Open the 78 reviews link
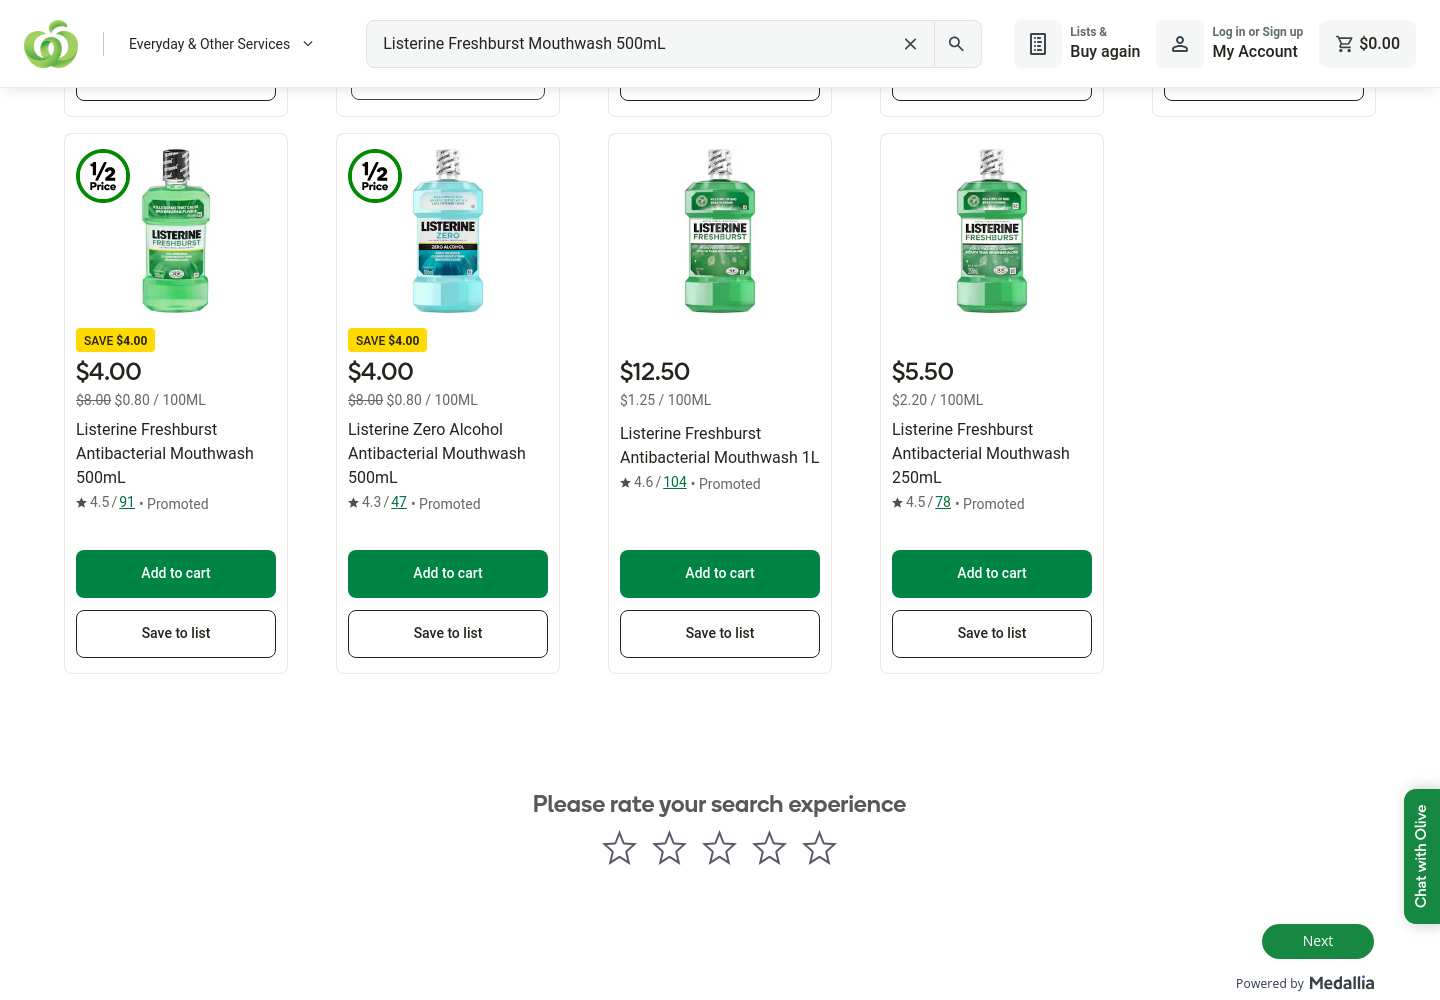This screenshot has height=1000, width=1440. [943, 502]
